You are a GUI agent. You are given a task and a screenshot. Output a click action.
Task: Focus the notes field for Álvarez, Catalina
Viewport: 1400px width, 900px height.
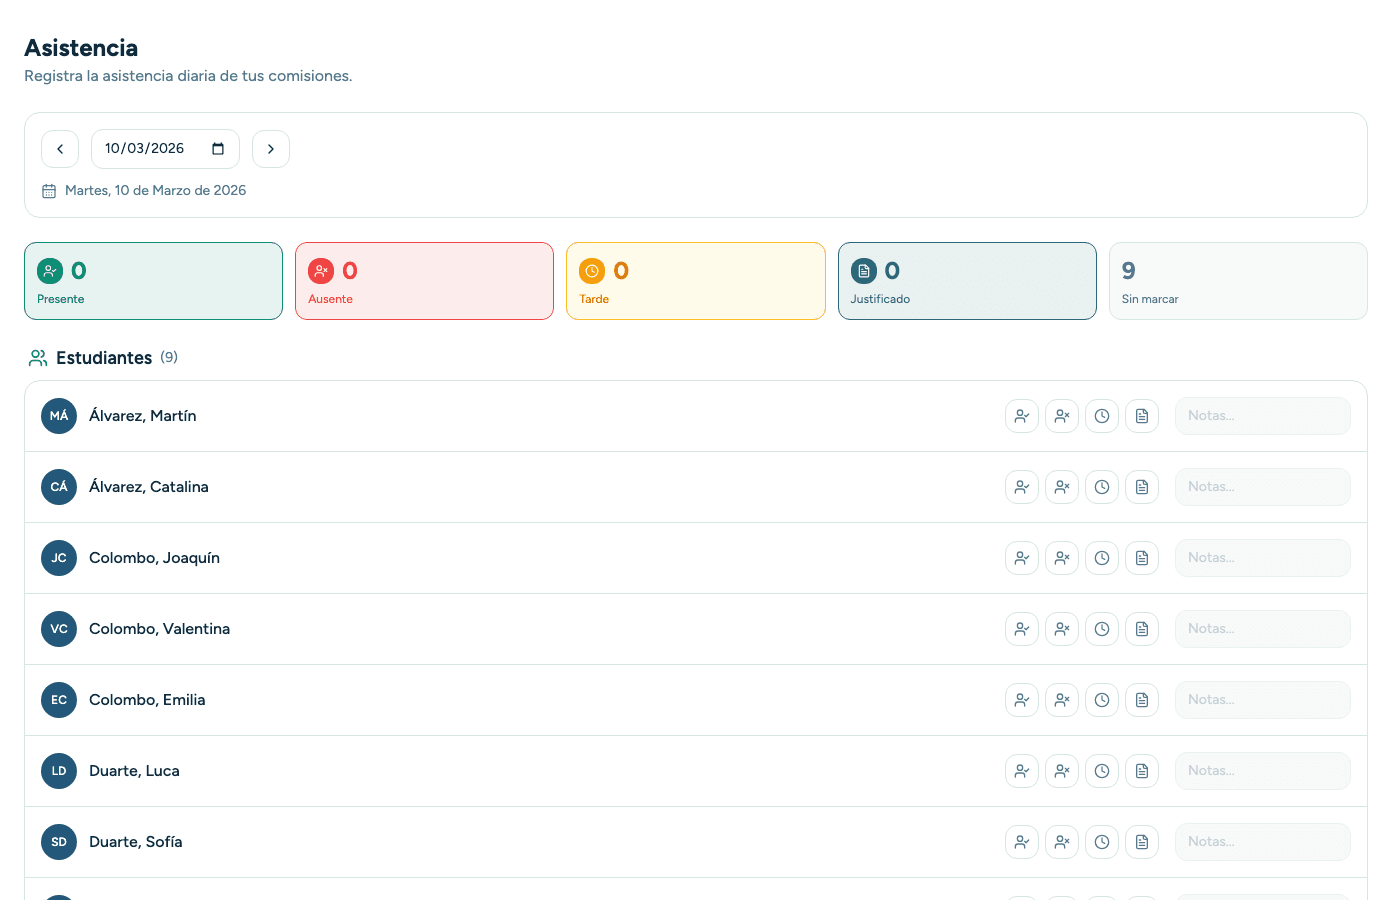point(1263,487)
